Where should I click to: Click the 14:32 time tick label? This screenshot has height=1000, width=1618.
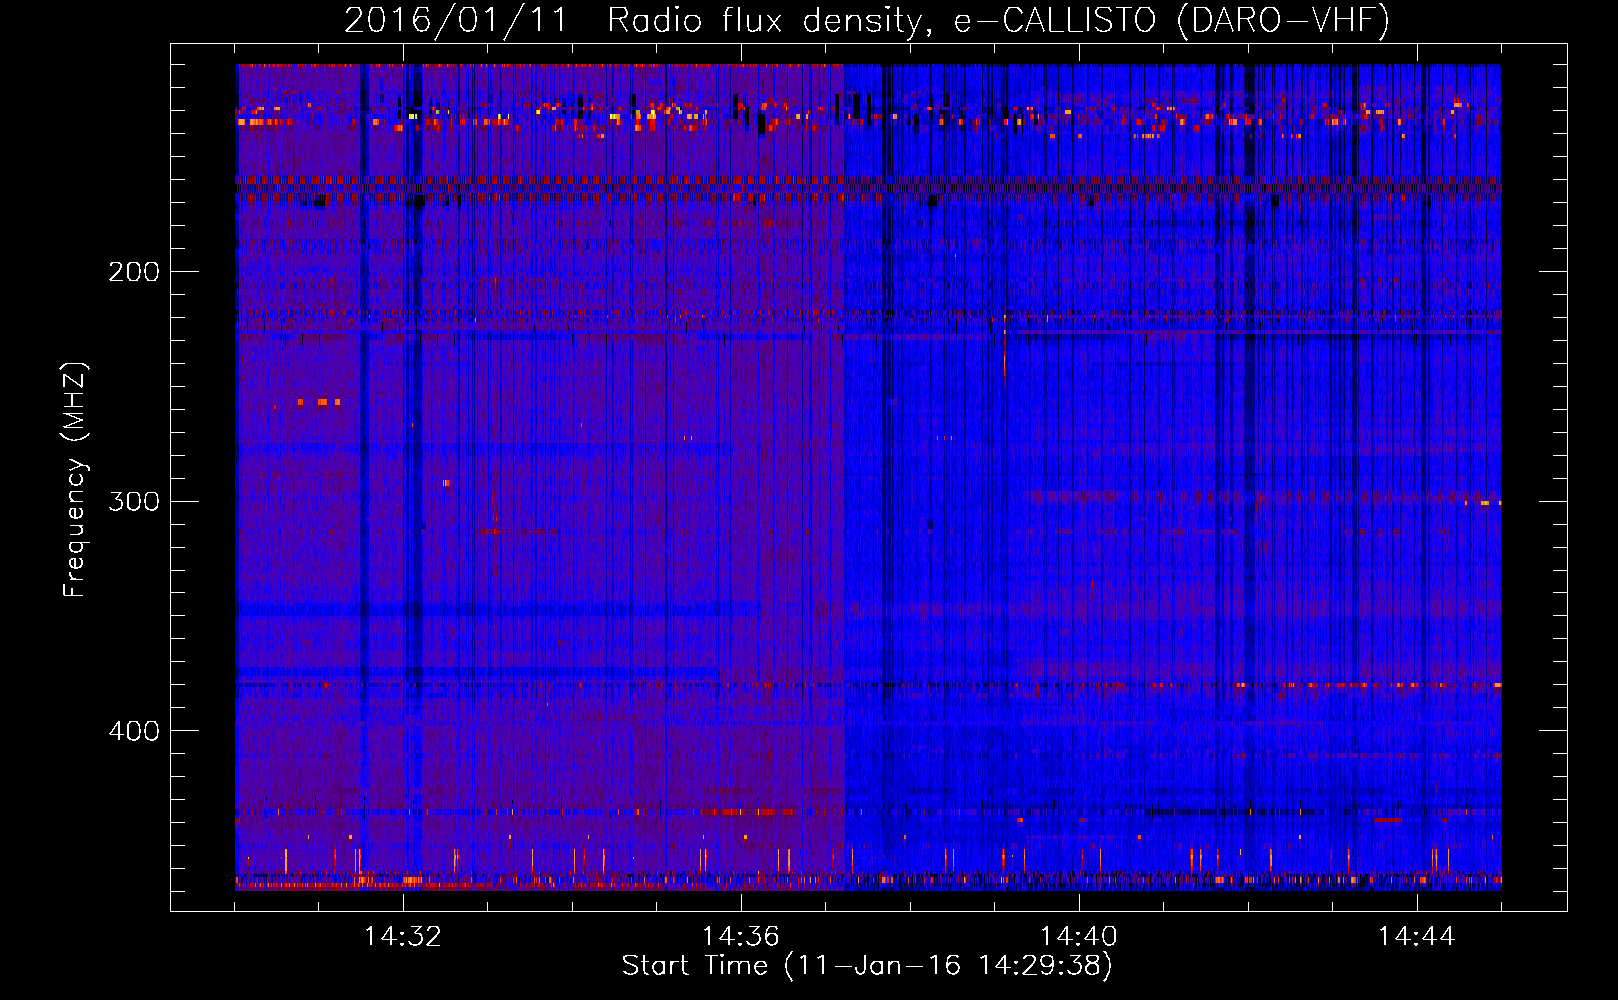(x=403, y=936)
